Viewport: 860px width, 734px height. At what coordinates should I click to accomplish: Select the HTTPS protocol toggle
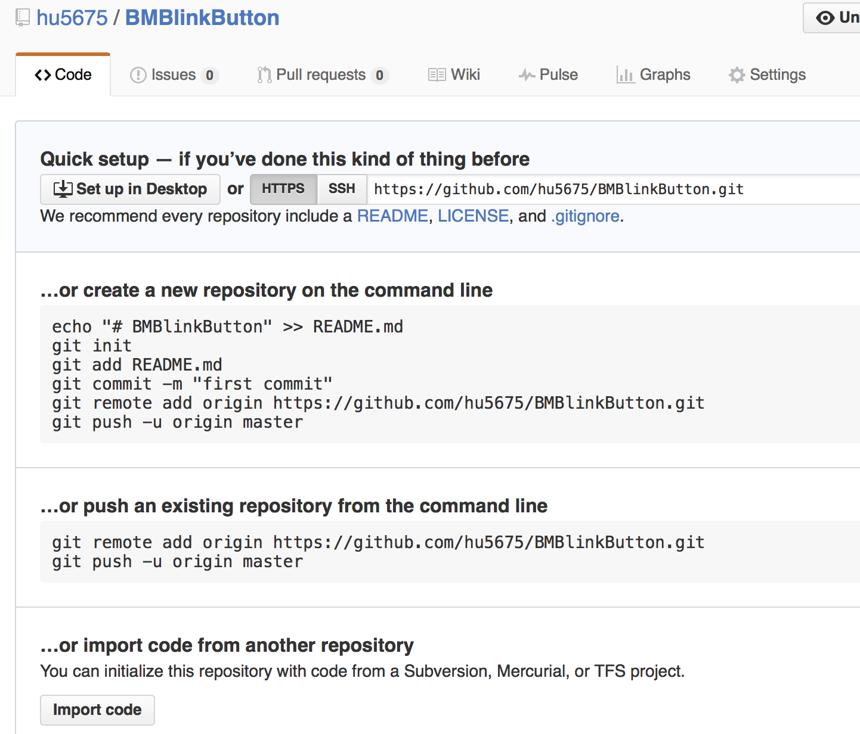(283, 189)
